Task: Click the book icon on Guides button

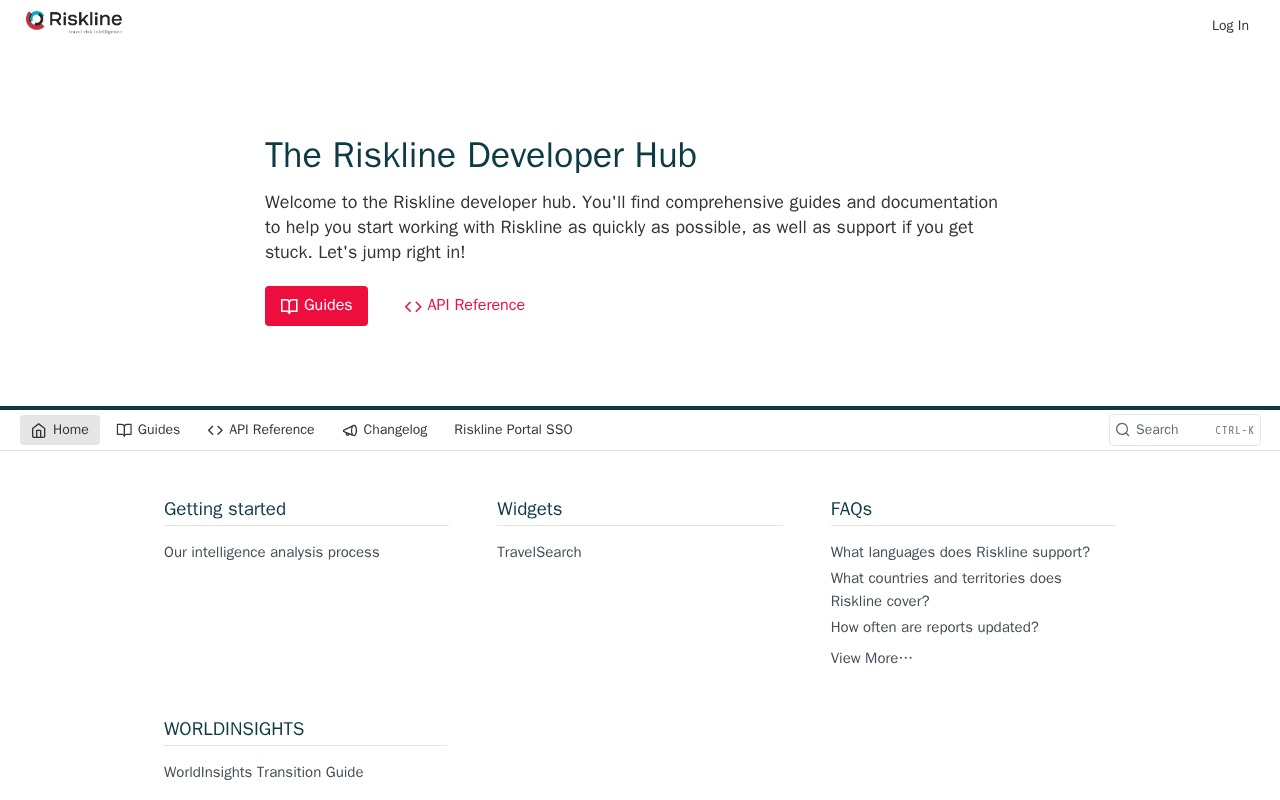Action: click(289, 306)
